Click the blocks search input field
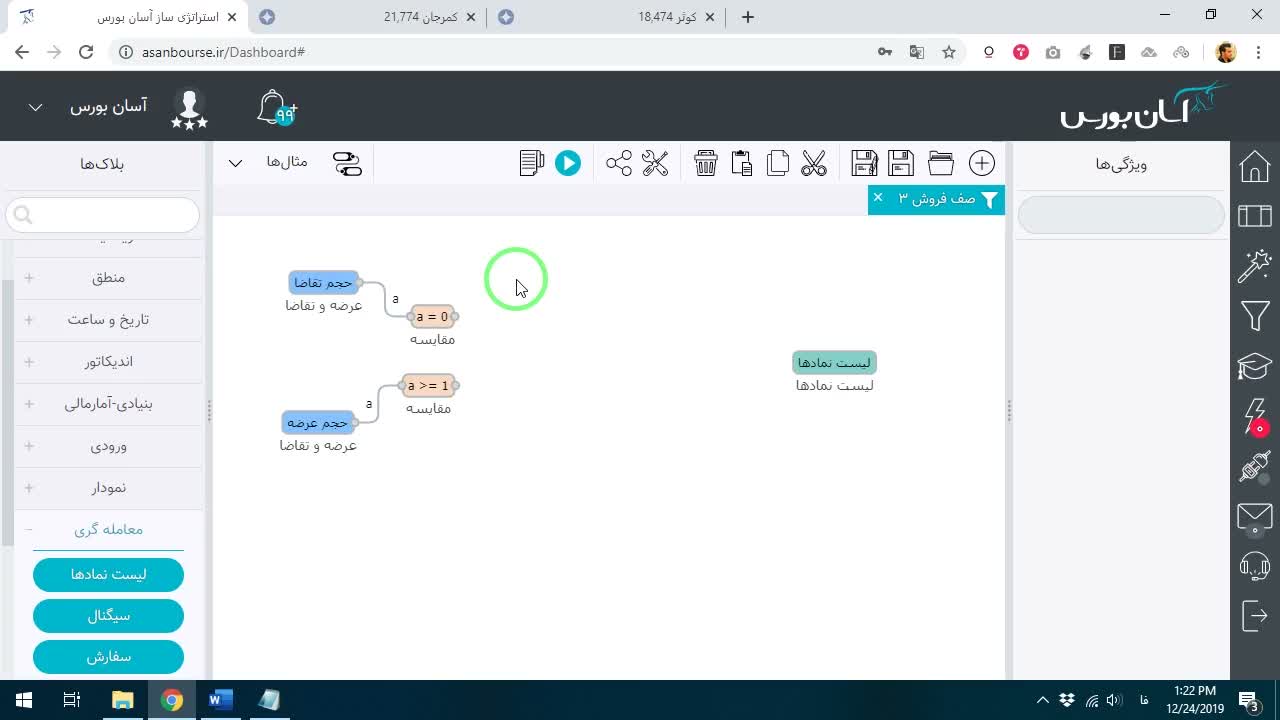1280x720 pixels. pyautogui.click(x=103, y=215)
